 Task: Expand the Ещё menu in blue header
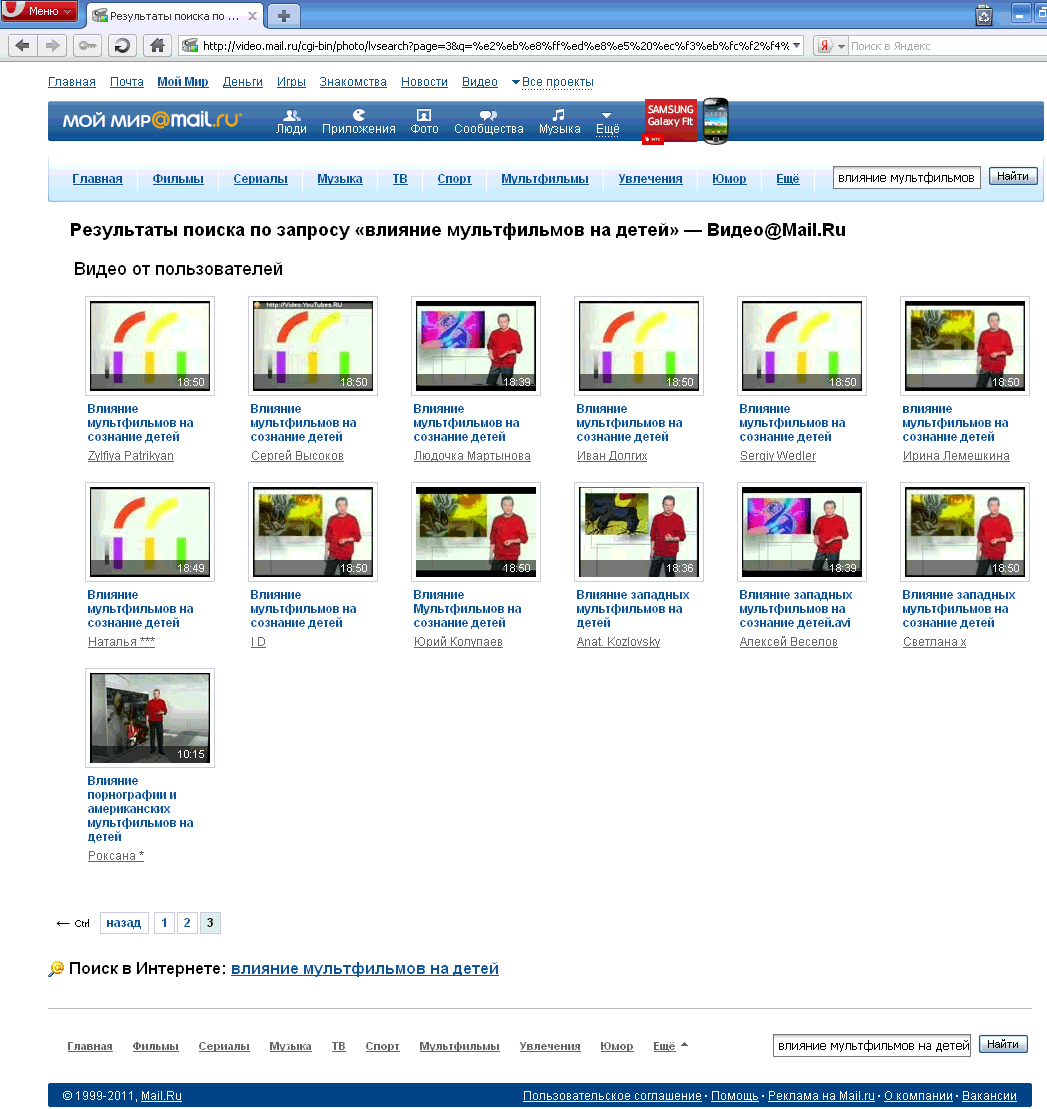608,123
